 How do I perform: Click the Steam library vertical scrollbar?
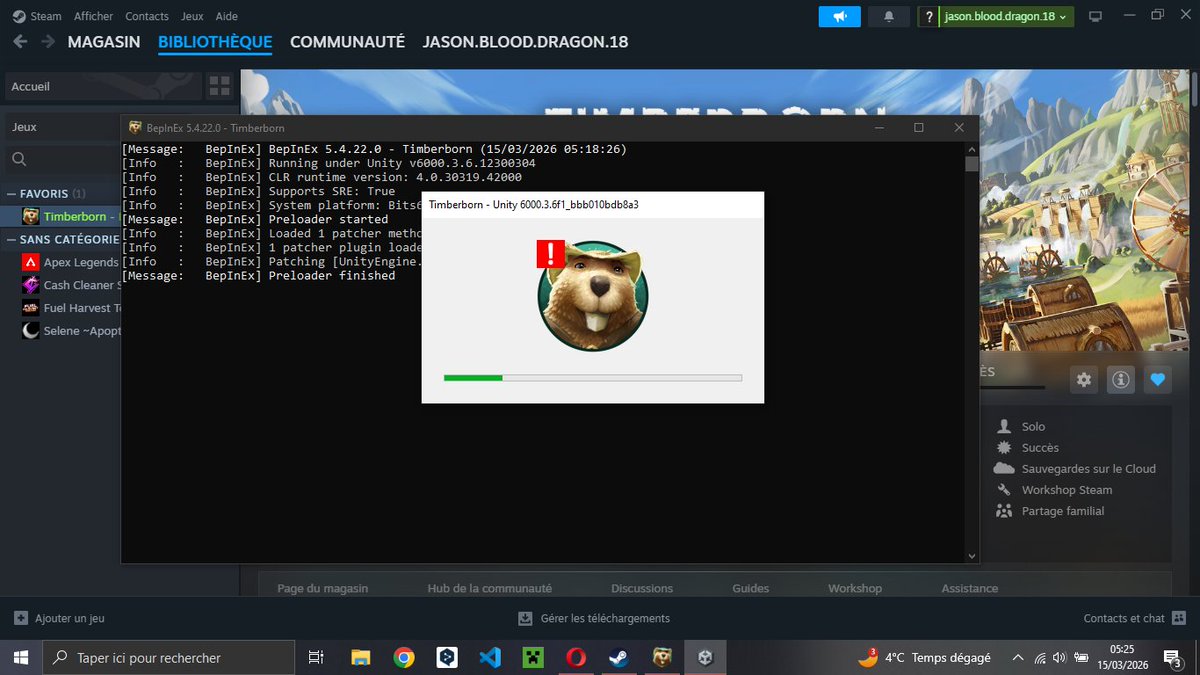point(1194,90)
